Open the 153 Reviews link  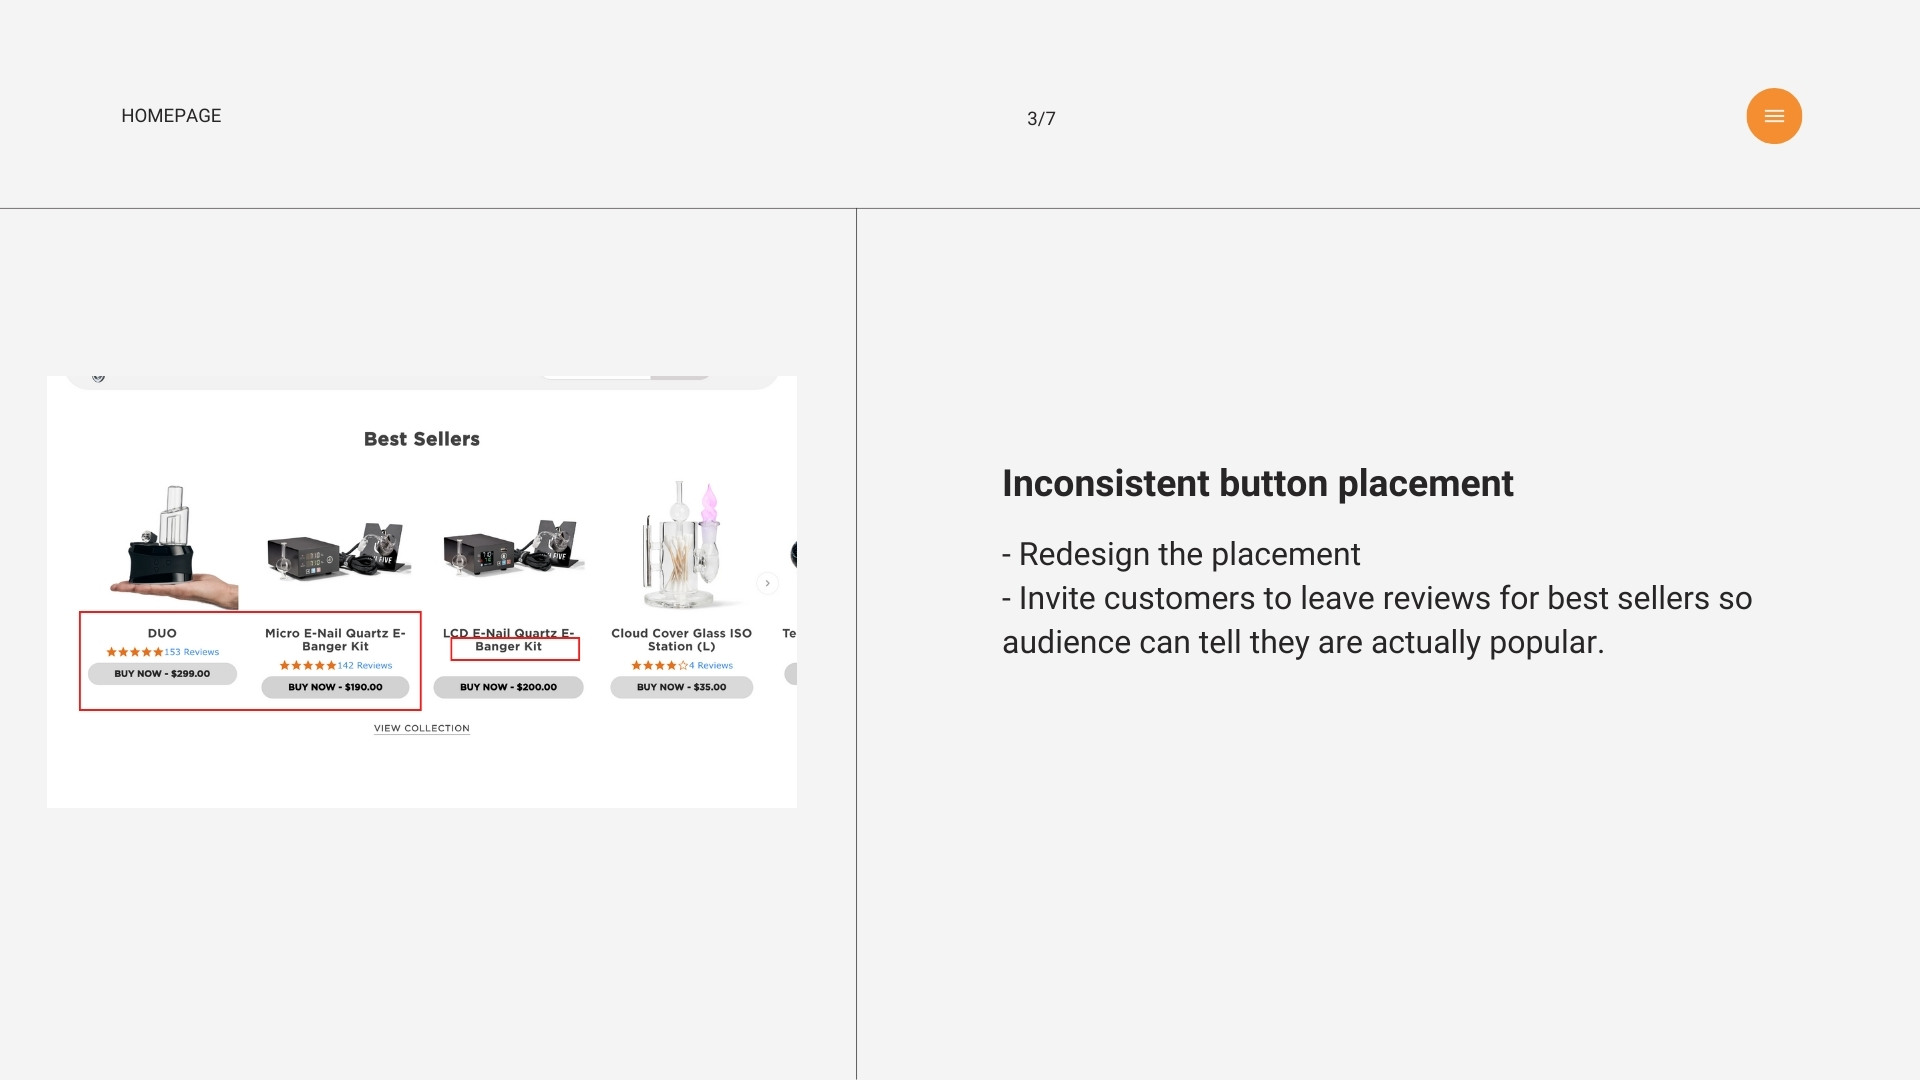(x=192, y=652)
